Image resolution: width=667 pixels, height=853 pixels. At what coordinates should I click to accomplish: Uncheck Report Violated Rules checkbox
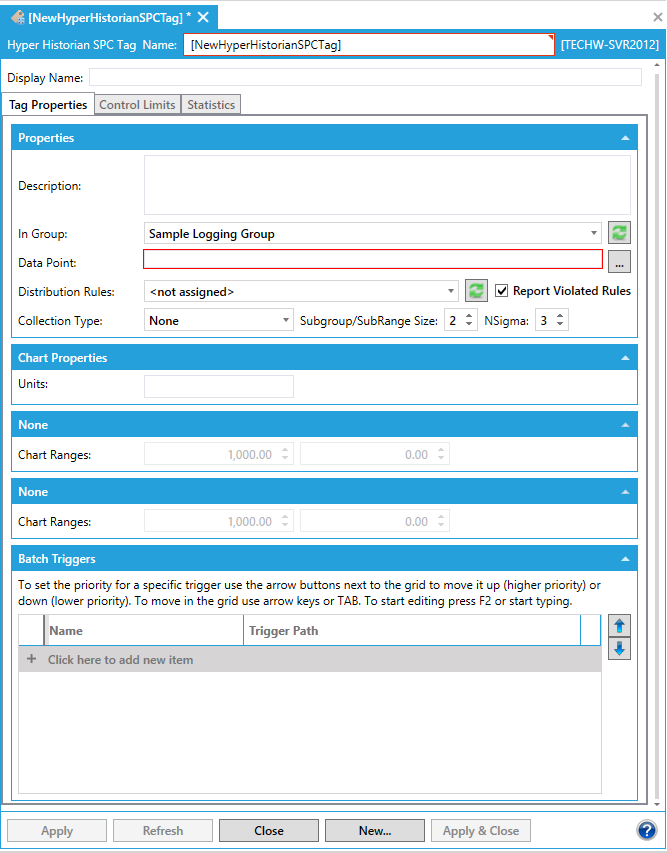pyautogui.click(x=502, y=291)
